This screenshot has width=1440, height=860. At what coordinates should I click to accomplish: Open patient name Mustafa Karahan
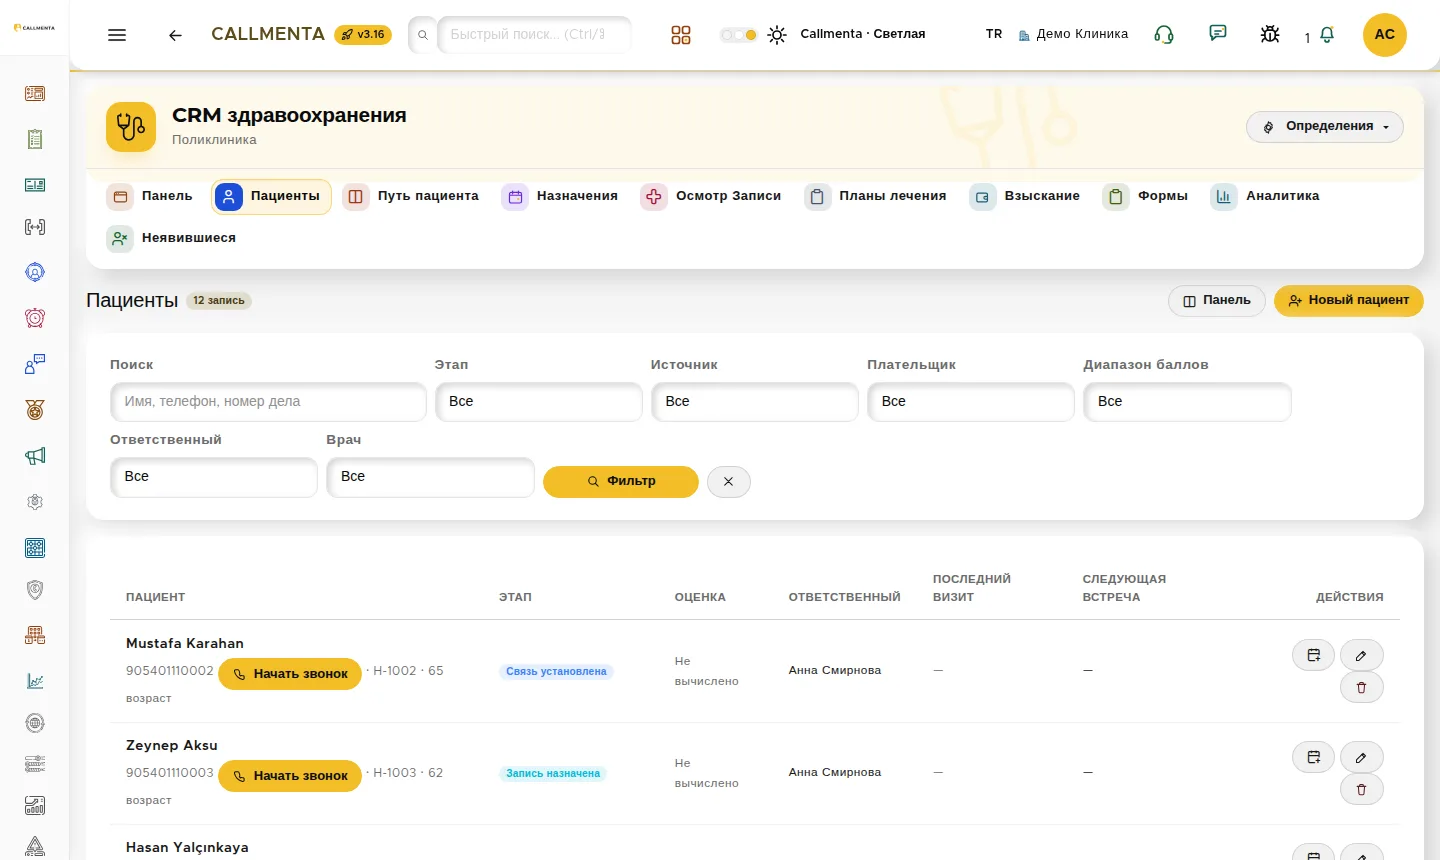185,643
